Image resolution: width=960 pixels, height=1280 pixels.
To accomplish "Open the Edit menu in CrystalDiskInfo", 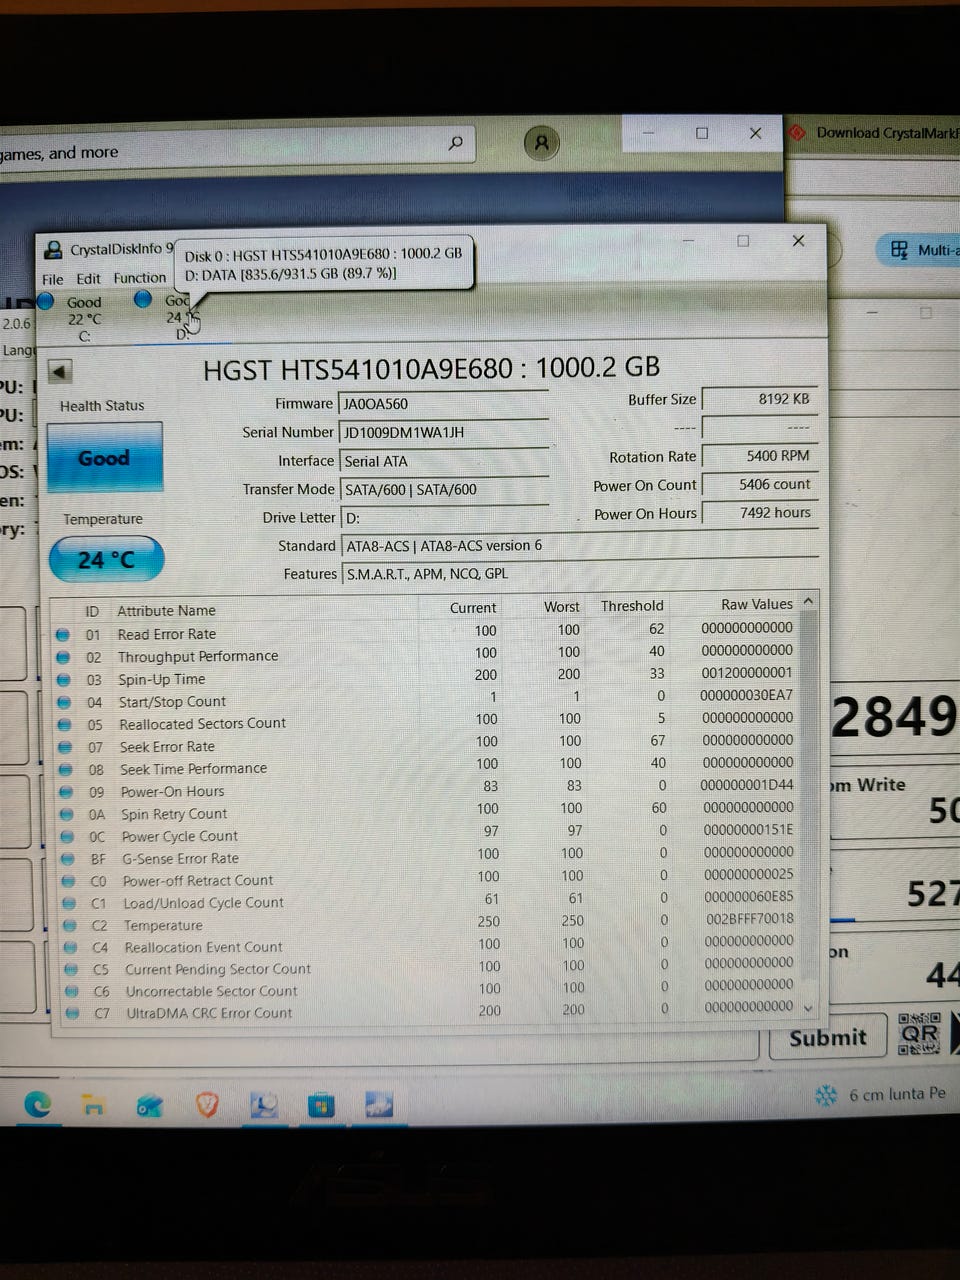I will [x=88, y=279].
